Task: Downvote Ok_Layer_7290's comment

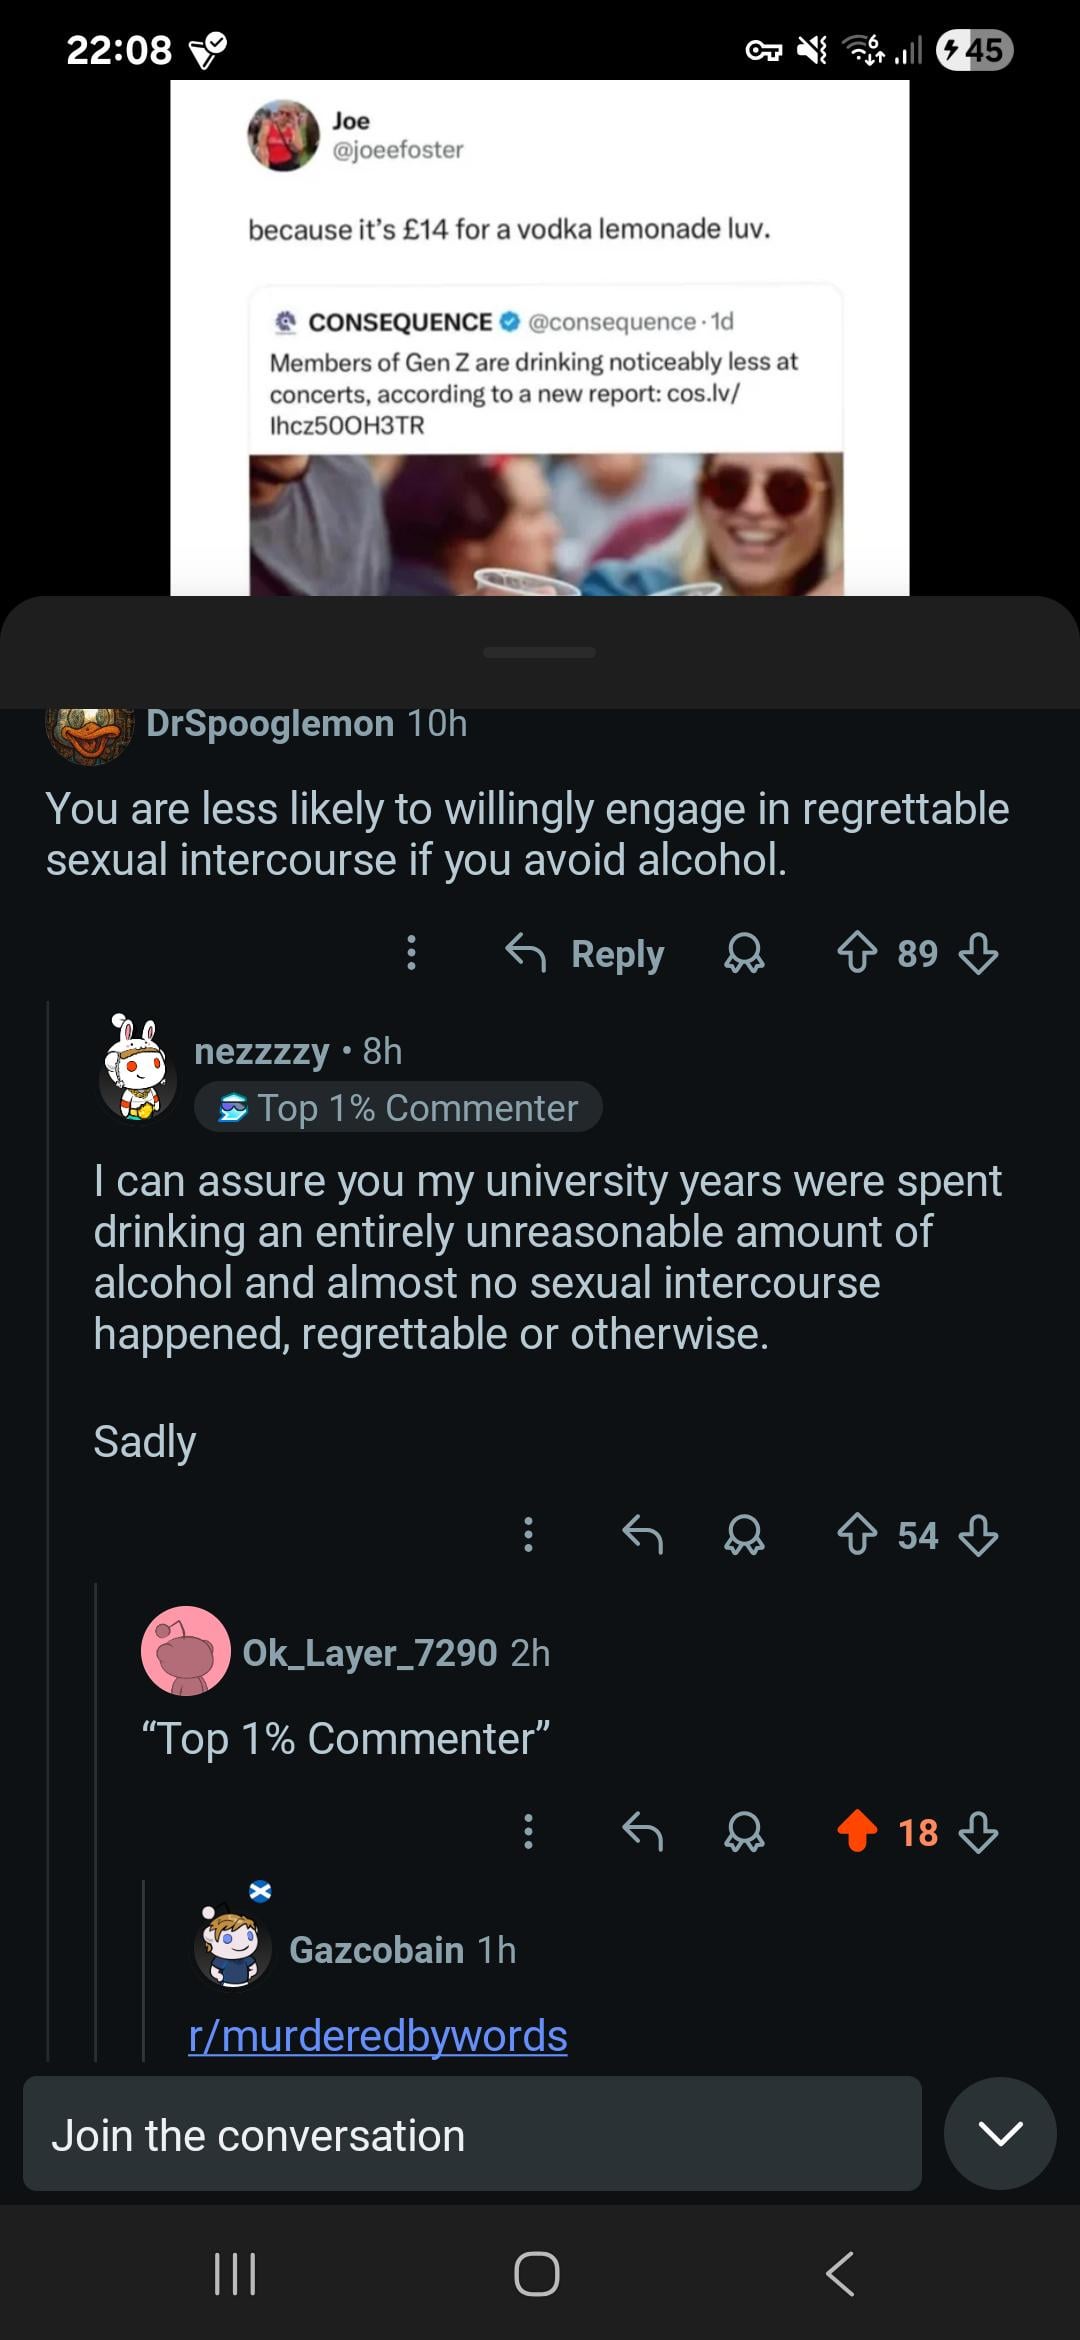Action: 978,1832
